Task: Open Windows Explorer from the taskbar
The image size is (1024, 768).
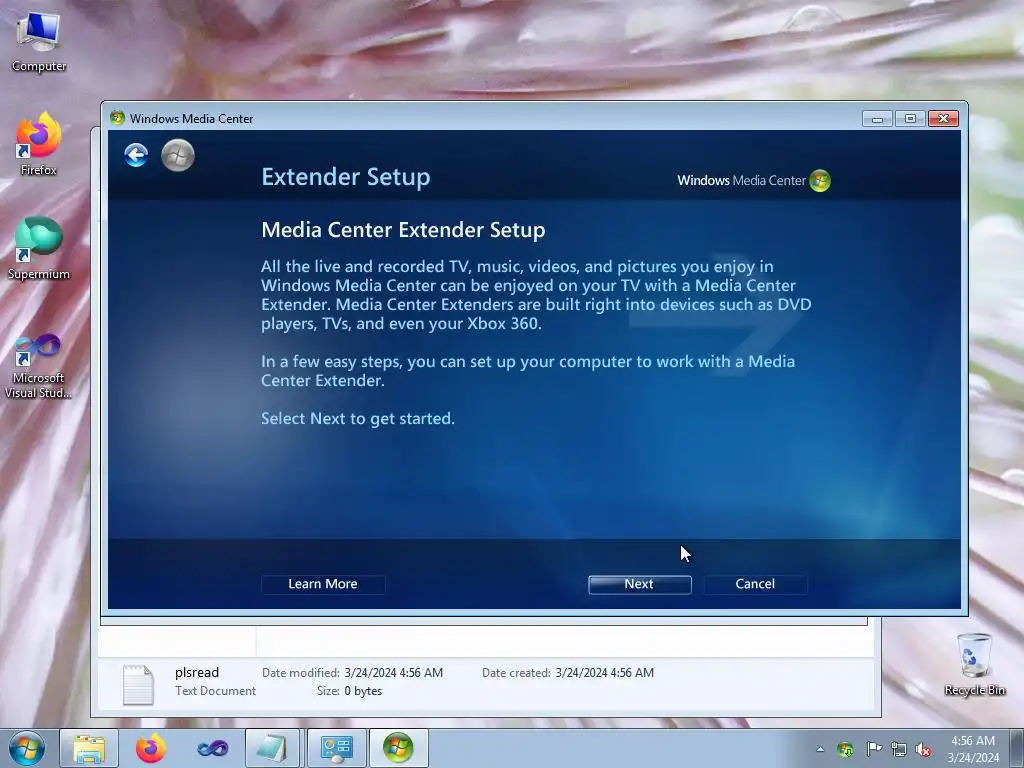Action: pyautogui.click(x=89, y=748)
